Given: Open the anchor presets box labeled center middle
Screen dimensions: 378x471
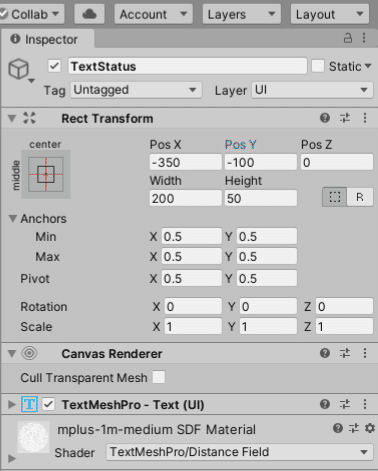Looking at the screenshot, I should (x=46, y=174).
